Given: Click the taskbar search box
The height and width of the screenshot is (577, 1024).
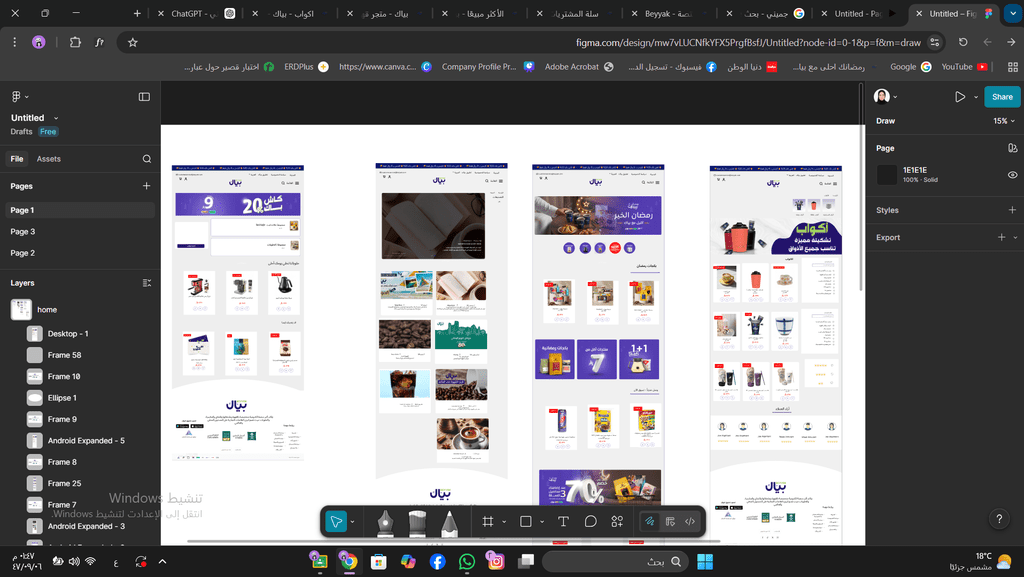Looking at the screenshot, I should 615,561.
